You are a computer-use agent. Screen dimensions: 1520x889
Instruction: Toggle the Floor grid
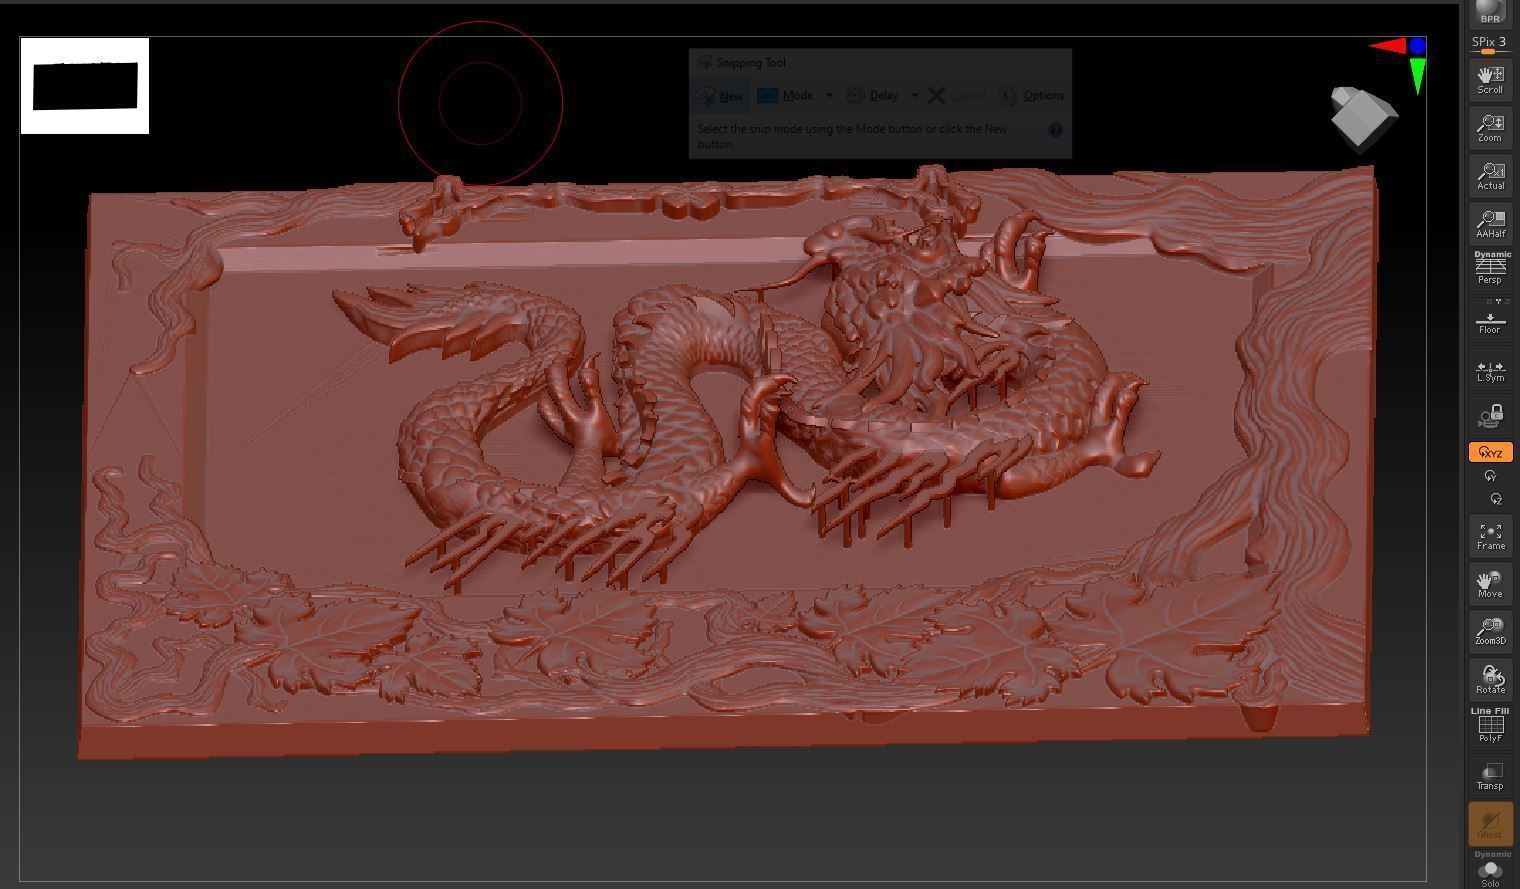1490,319
